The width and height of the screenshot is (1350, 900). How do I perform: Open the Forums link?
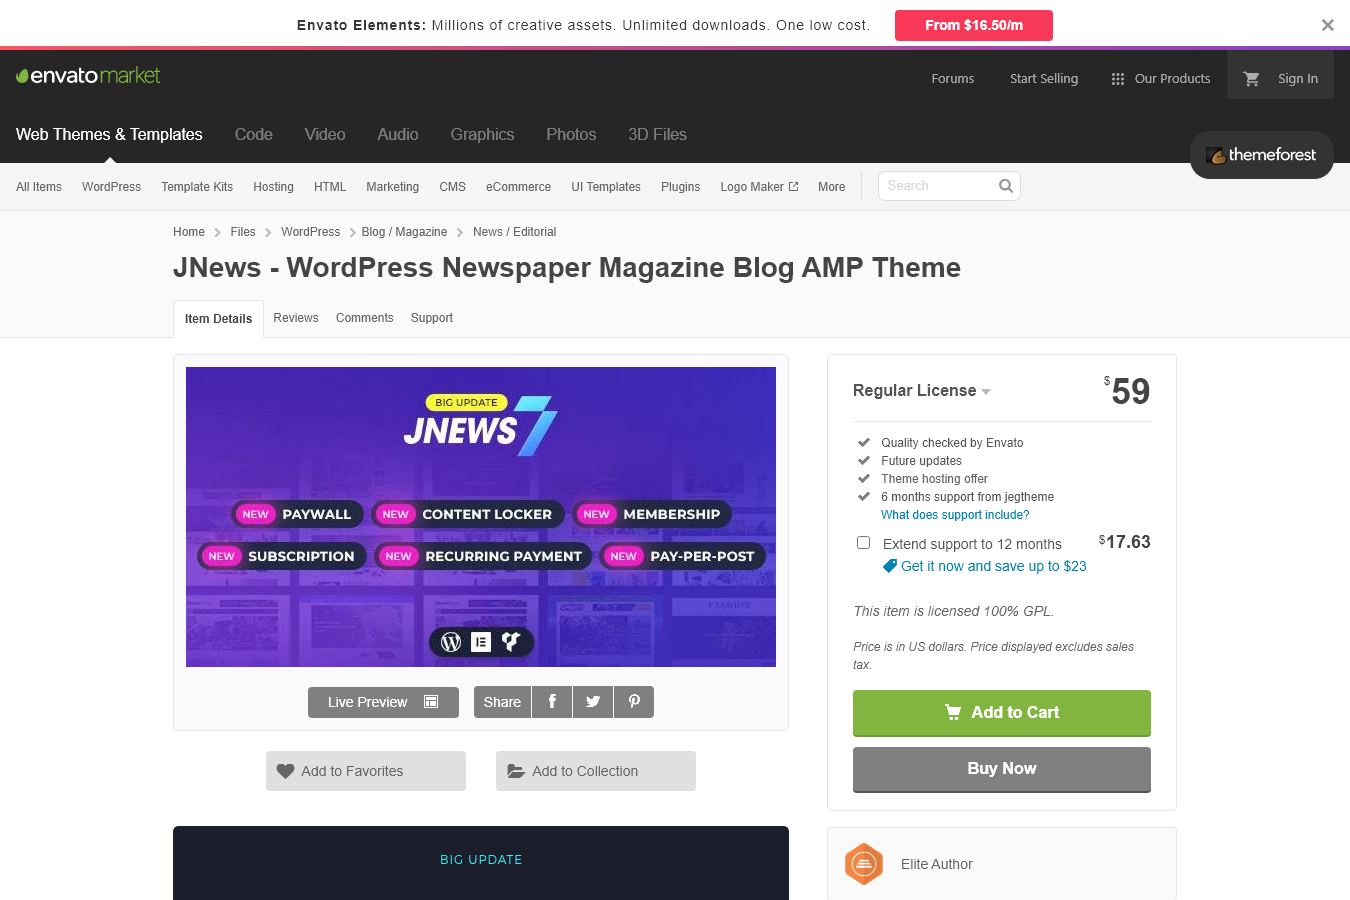(953, 79)
